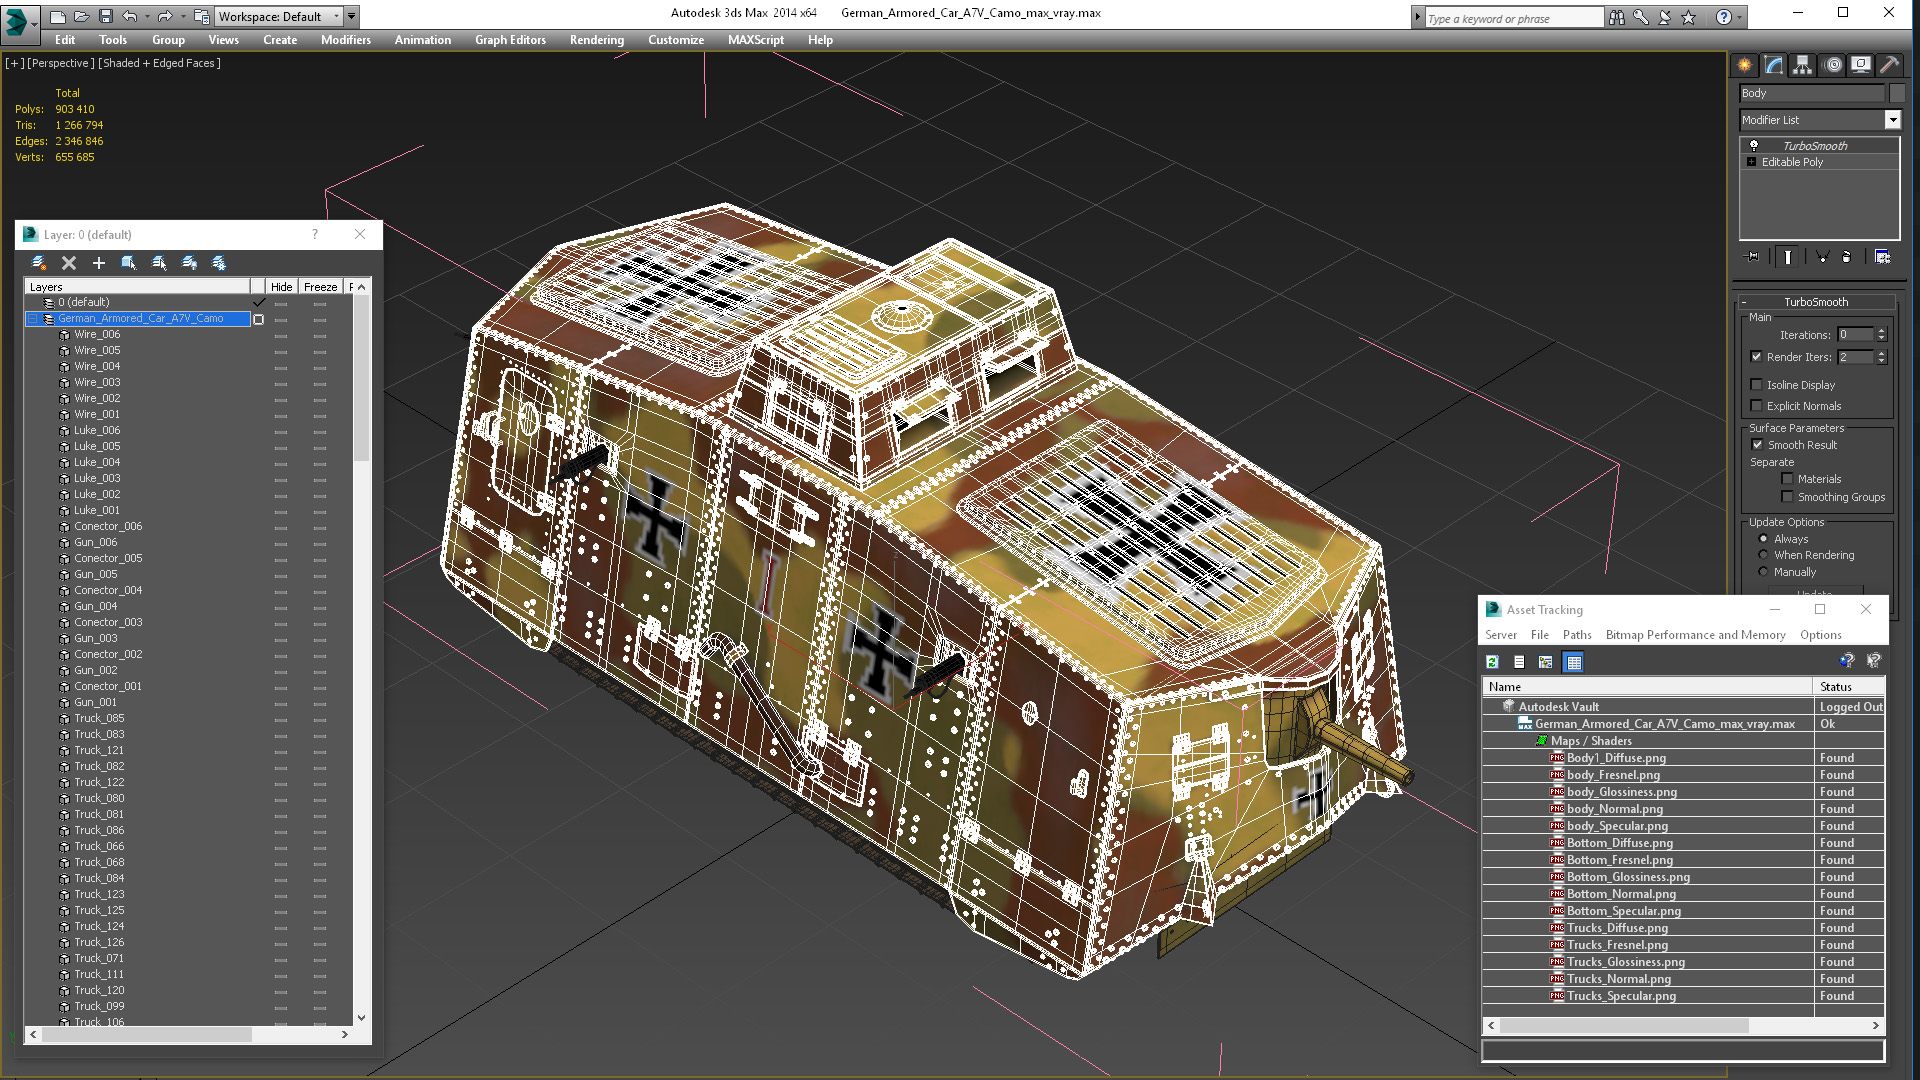The image size is (1920, 1080).
Task: Select Always update option
Action: (x=1764, y=539)
